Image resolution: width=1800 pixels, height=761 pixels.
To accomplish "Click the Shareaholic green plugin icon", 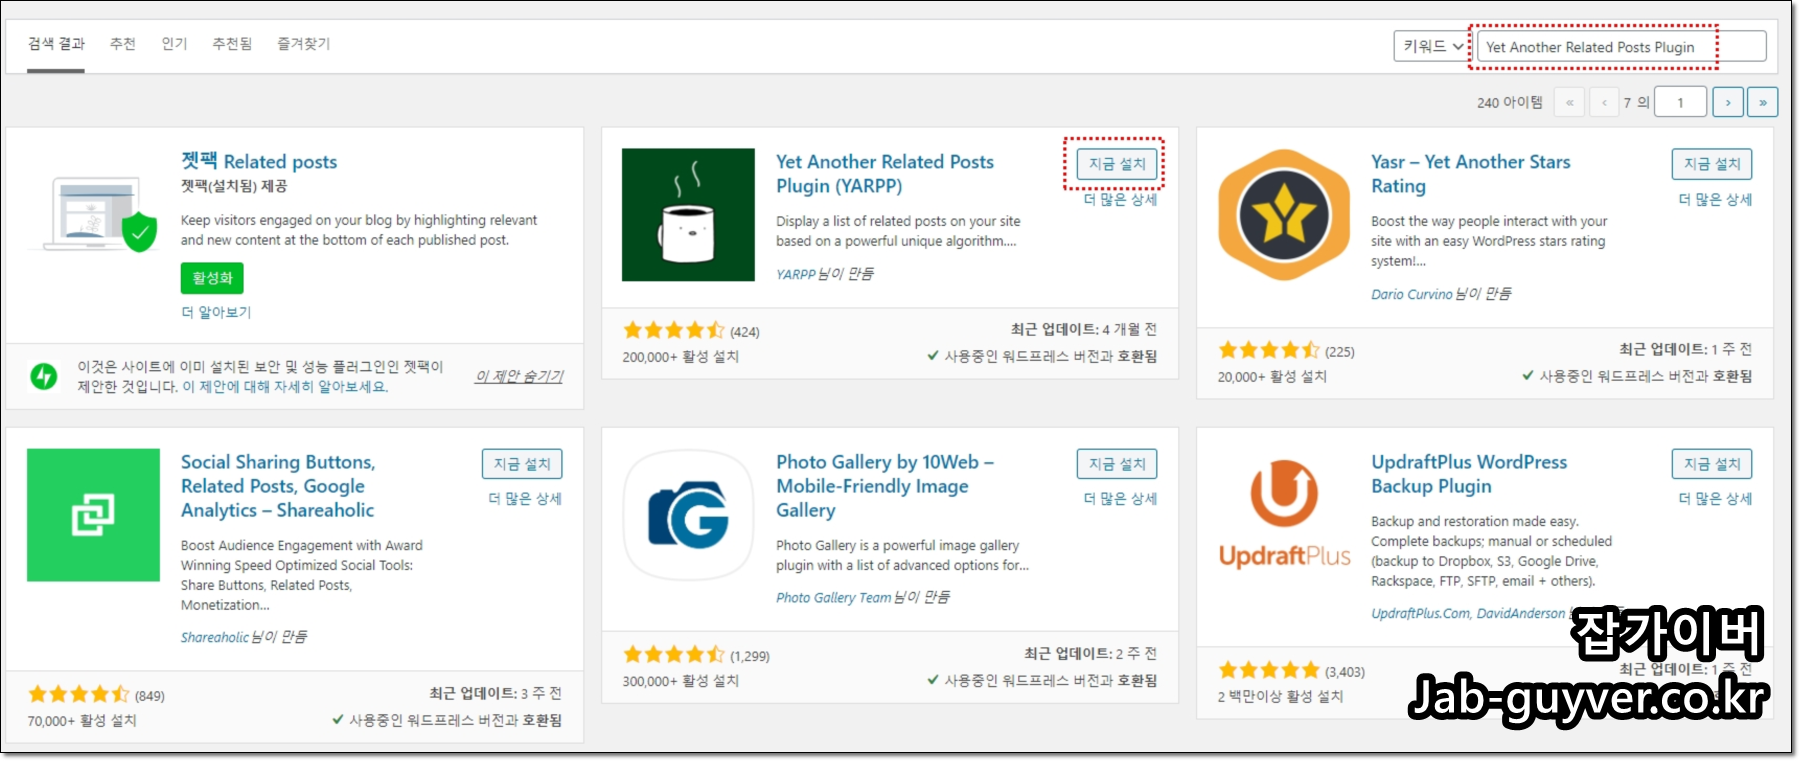I will [93, 515].
